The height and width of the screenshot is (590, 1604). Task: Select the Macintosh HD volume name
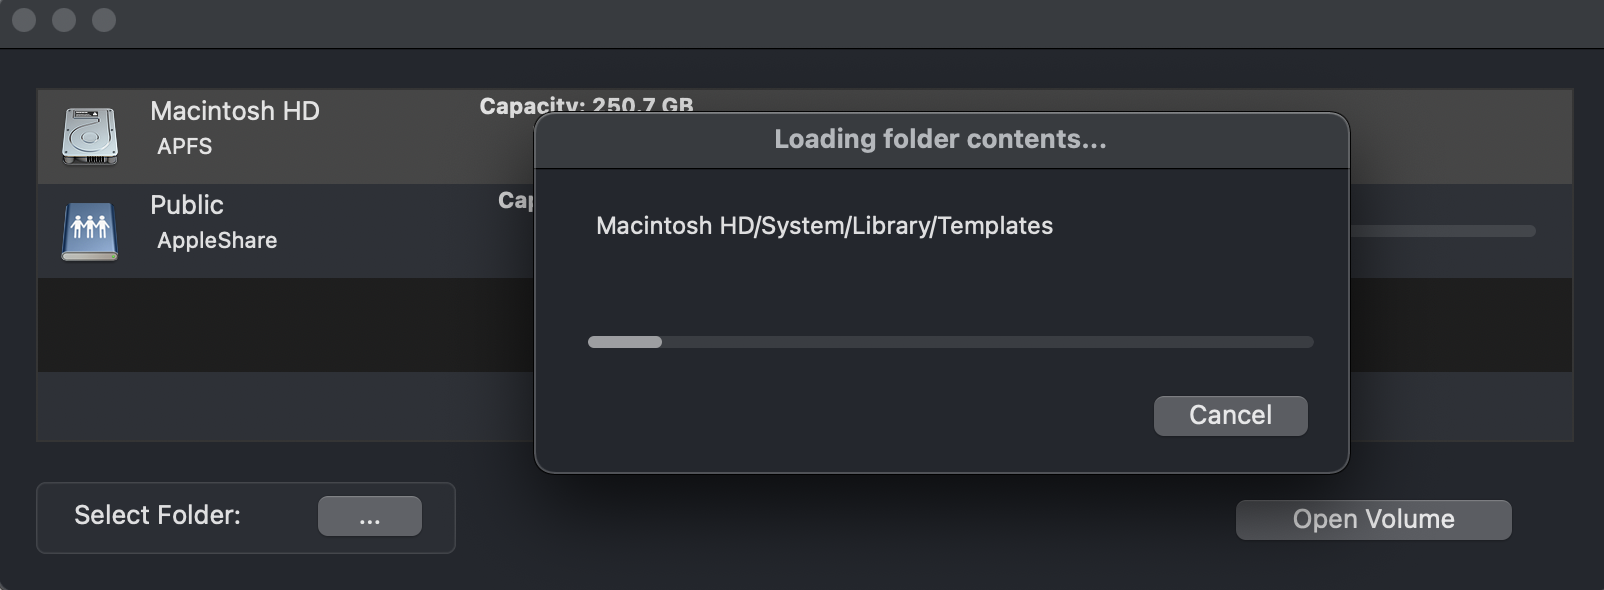(x=235, y=111)
